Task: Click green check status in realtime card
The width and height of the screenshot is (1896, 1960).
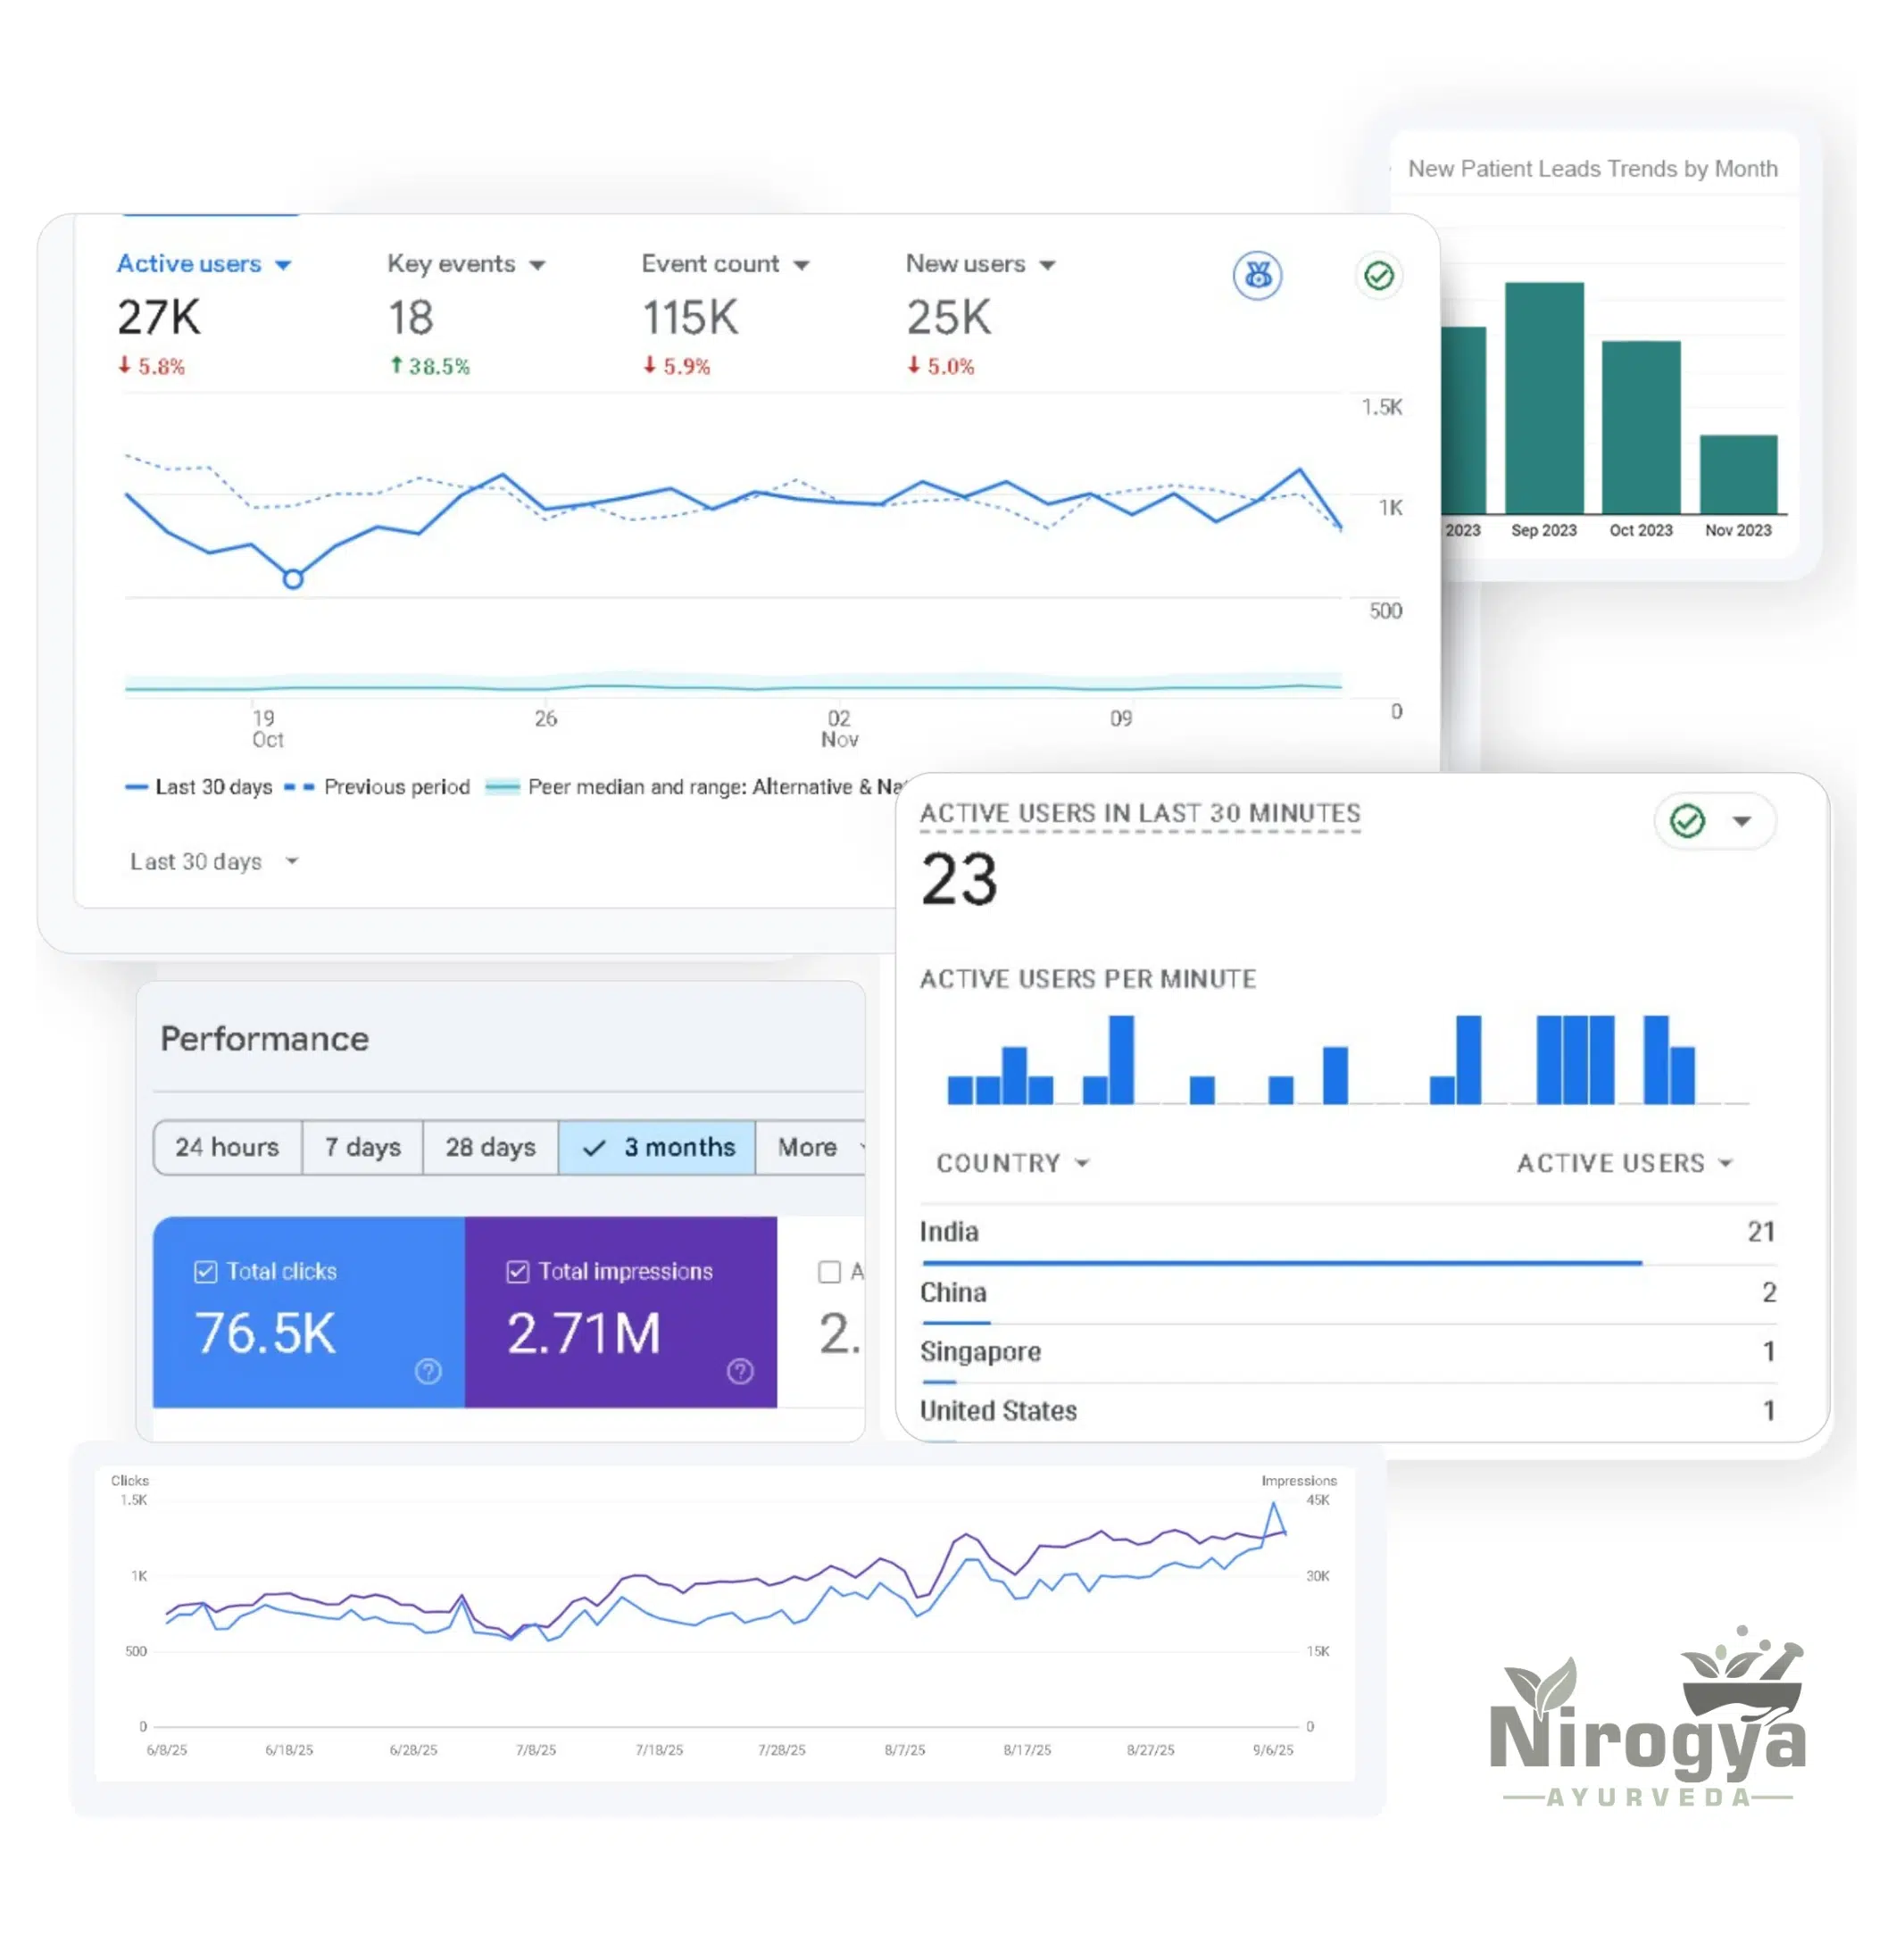Action: pos(1687,821)
